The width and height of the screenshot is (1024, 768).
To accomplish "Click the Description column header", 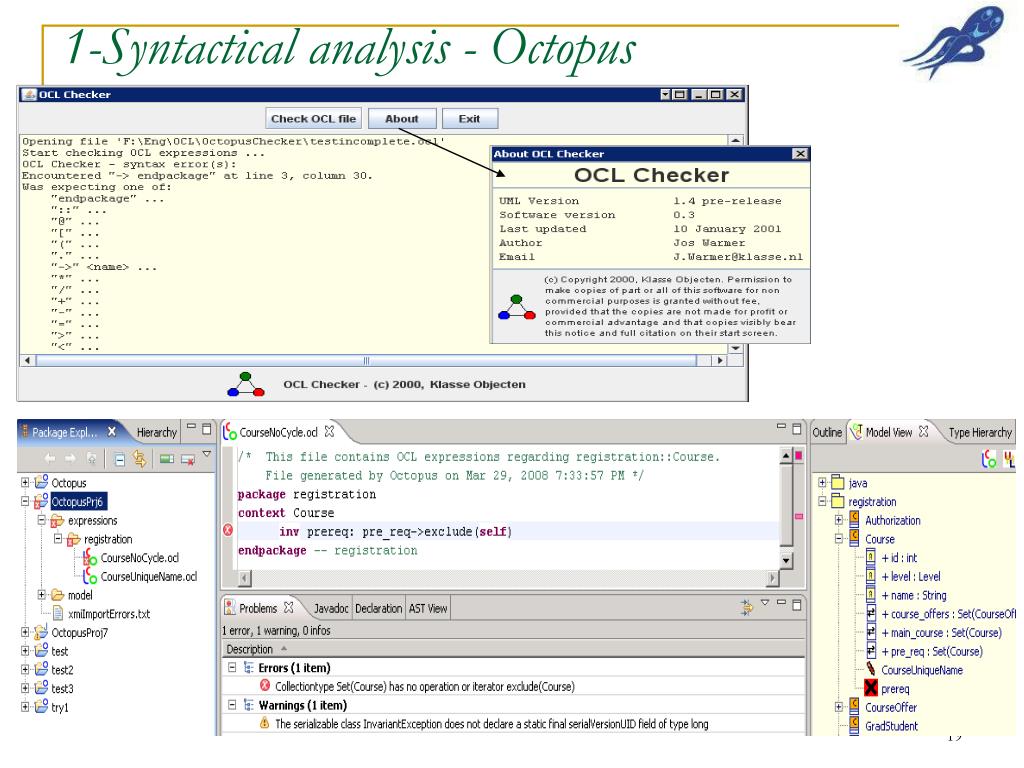I will pos(249,649).
